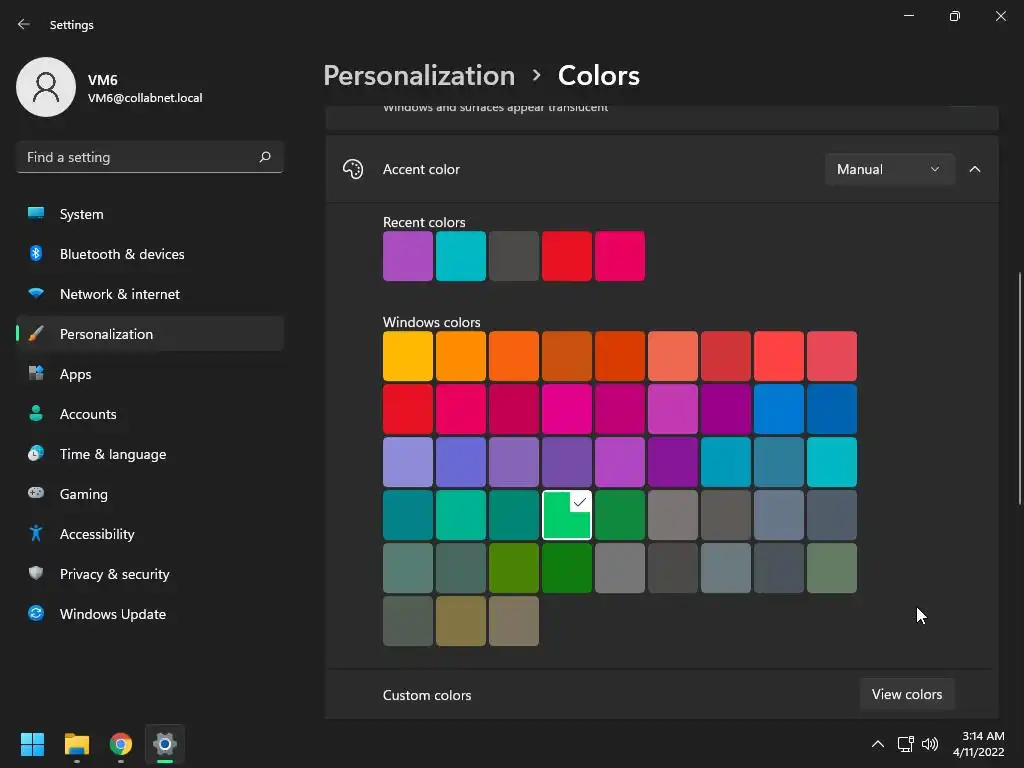Open Gaming settings

(150, 494)
